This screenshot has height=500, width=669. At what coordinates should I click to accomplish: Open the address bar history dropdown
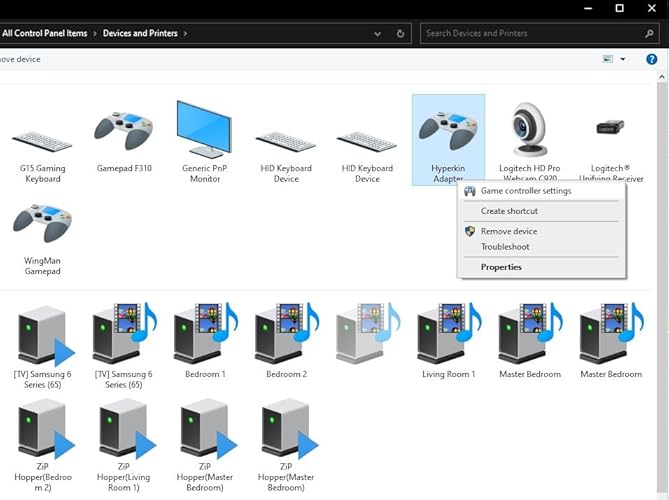[x=377, y=34]
